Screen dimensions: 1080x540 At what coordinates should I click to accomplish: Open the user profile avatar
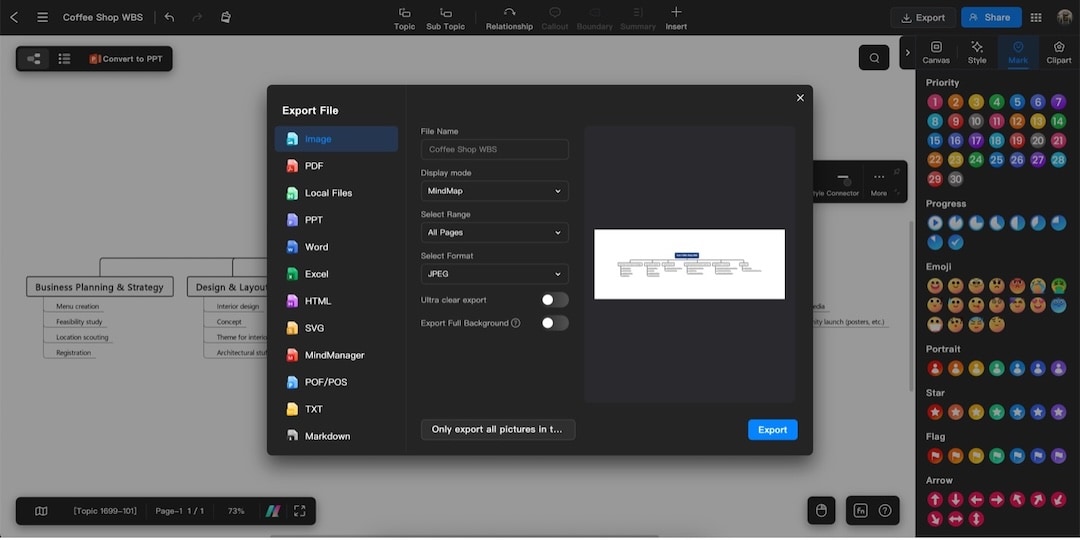coord(1065,18)
